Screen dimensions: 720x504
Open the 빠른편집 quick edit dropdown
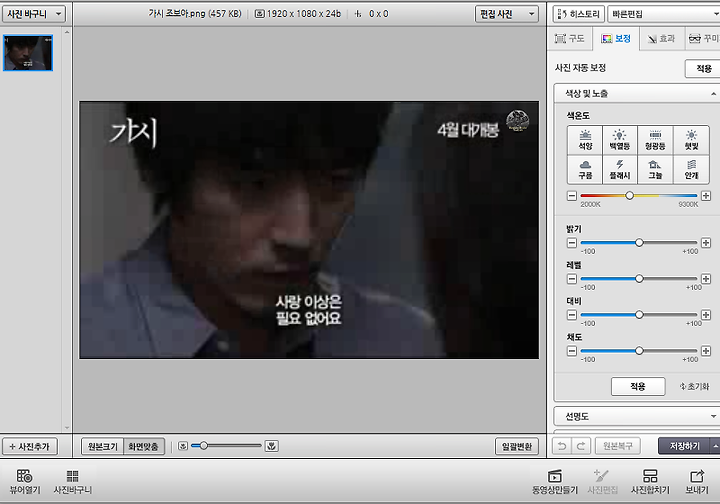(664, 14)
